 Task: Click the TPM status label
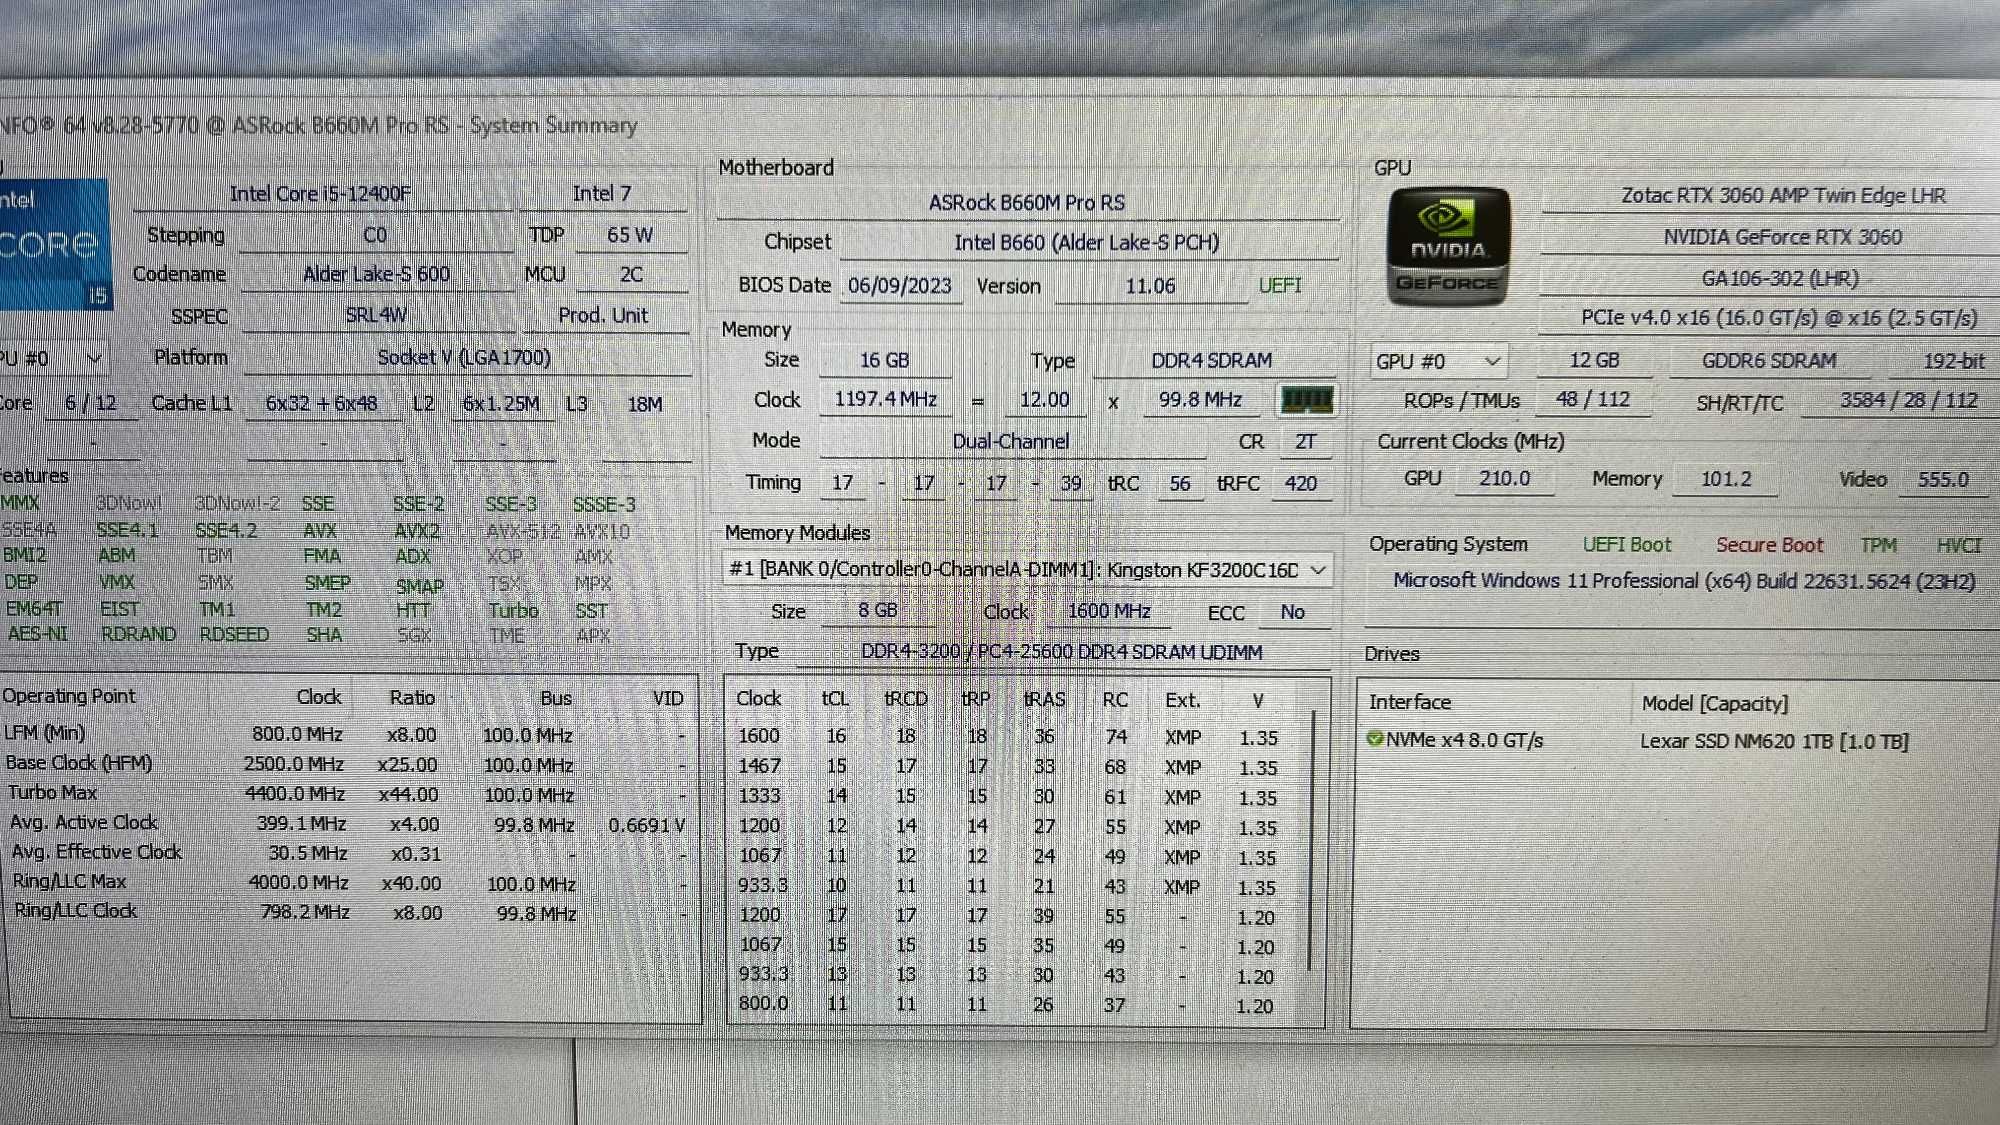coord(1878,546)
